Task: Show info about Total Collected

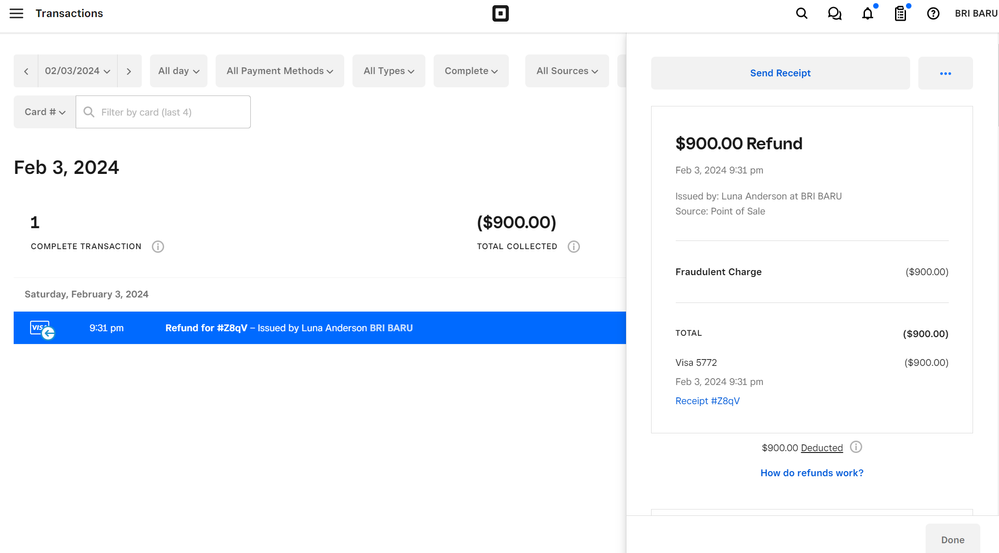Action: [x=574, y=247]
